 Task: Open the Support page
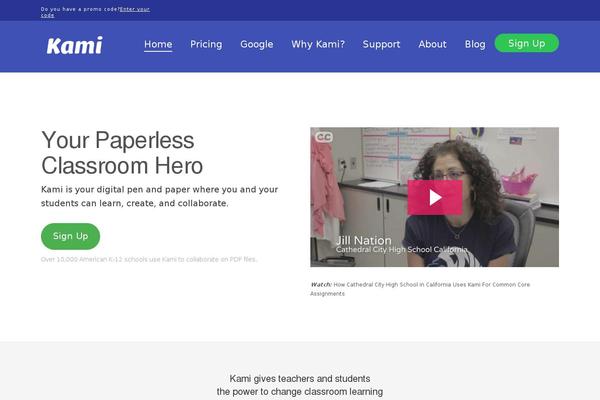coord(381,44)
